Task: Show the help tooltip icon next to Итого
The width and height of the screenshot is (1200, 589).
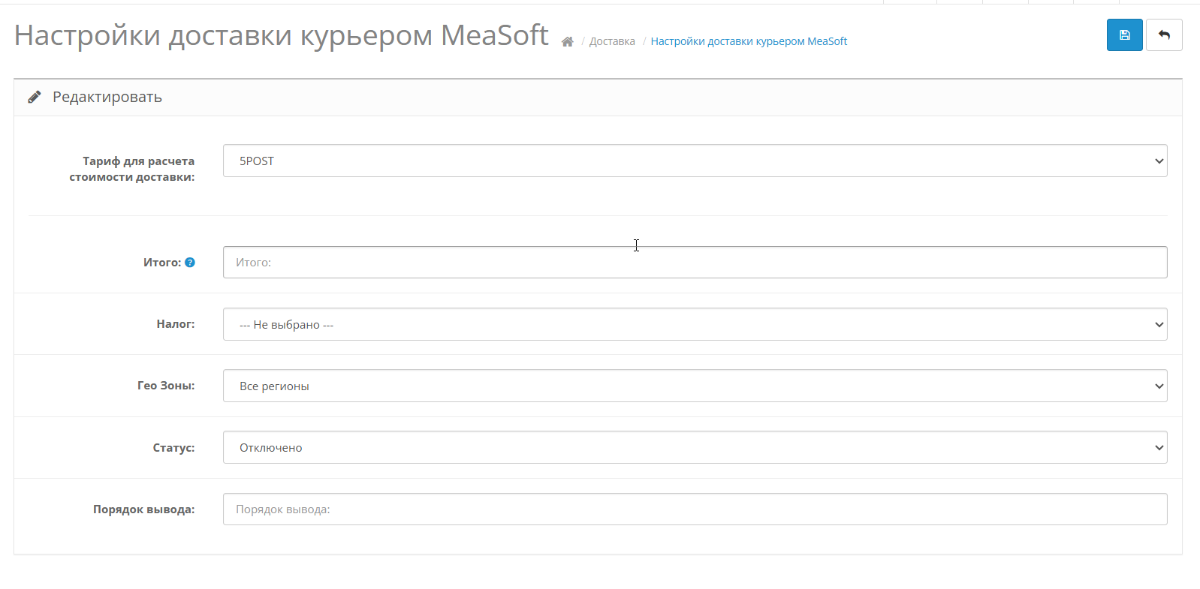Action: point(190,262)
